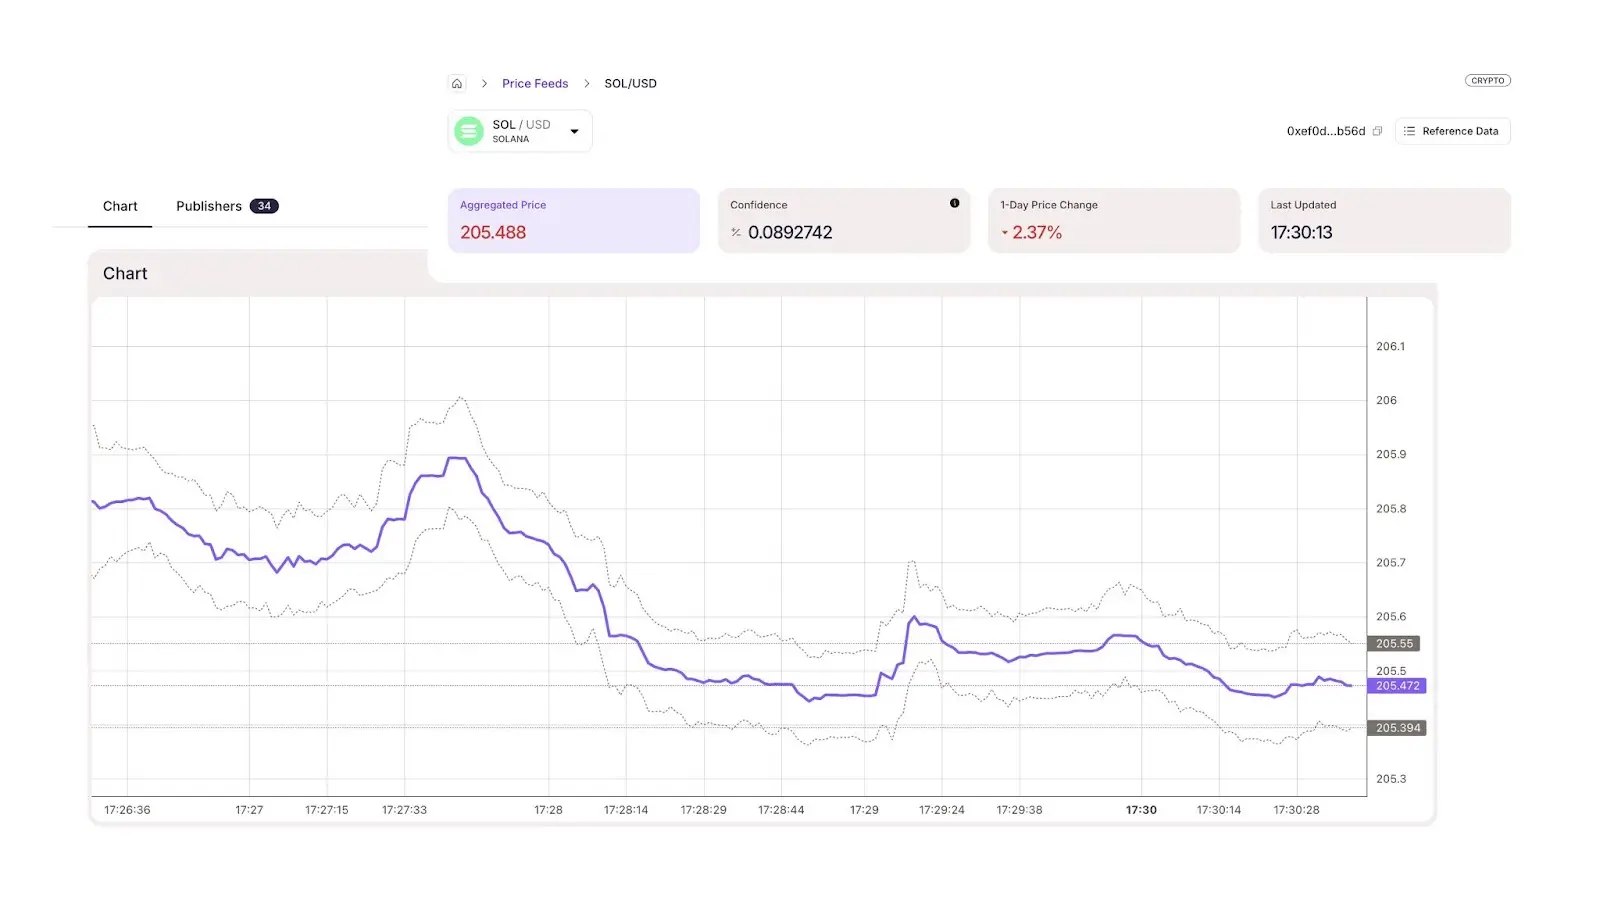Copy the 0xef0d...b56d feed ID
Viewport: 1600px width, 900px height.
point(1377,131)
